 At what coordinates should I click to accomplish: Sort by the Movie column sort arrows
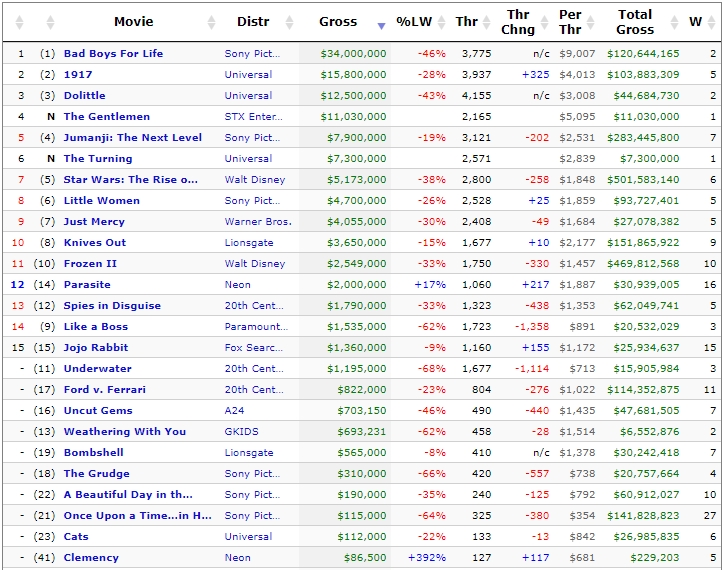pyautogui.click(x=211, y=22)
